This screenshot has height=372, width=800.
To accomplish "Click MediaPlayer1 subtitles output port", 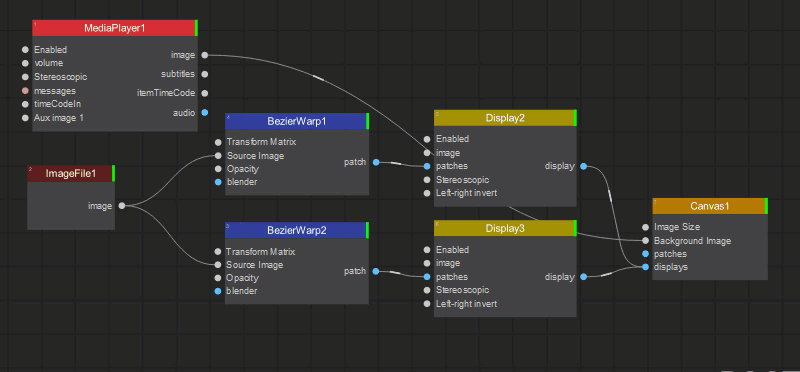I will tap(205, 74).
